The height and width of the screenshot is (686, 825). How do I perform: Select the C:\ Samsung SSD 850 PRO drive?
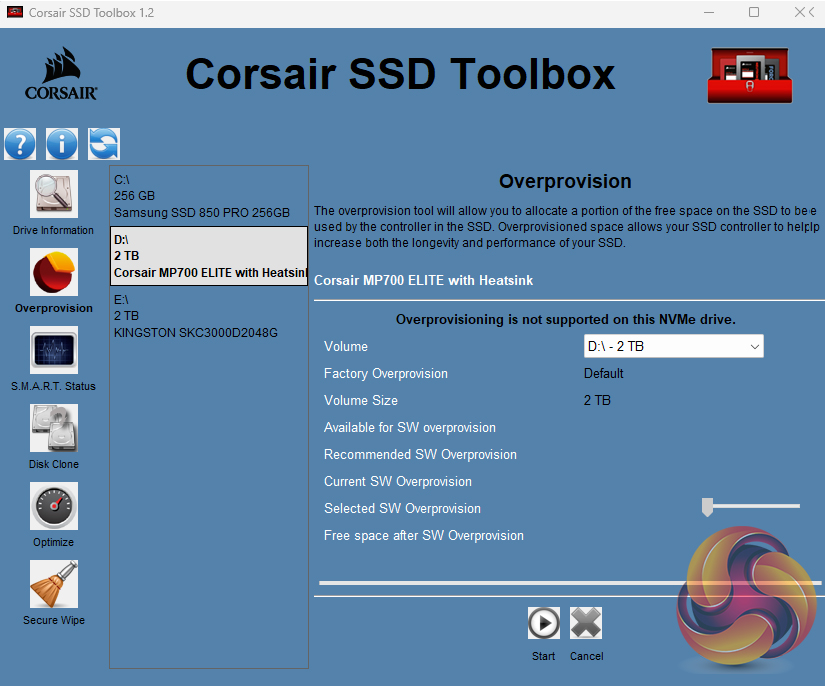click(x=208, y=196)
